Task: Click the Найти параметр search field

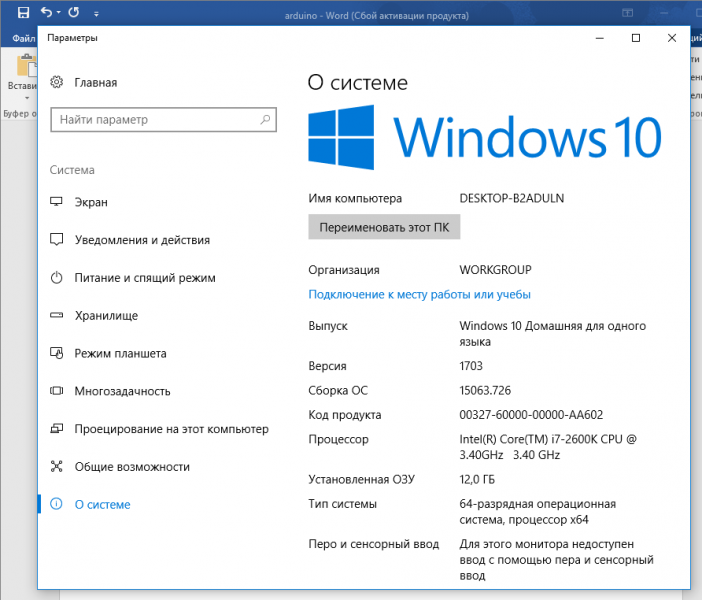Action: point(163,120)
